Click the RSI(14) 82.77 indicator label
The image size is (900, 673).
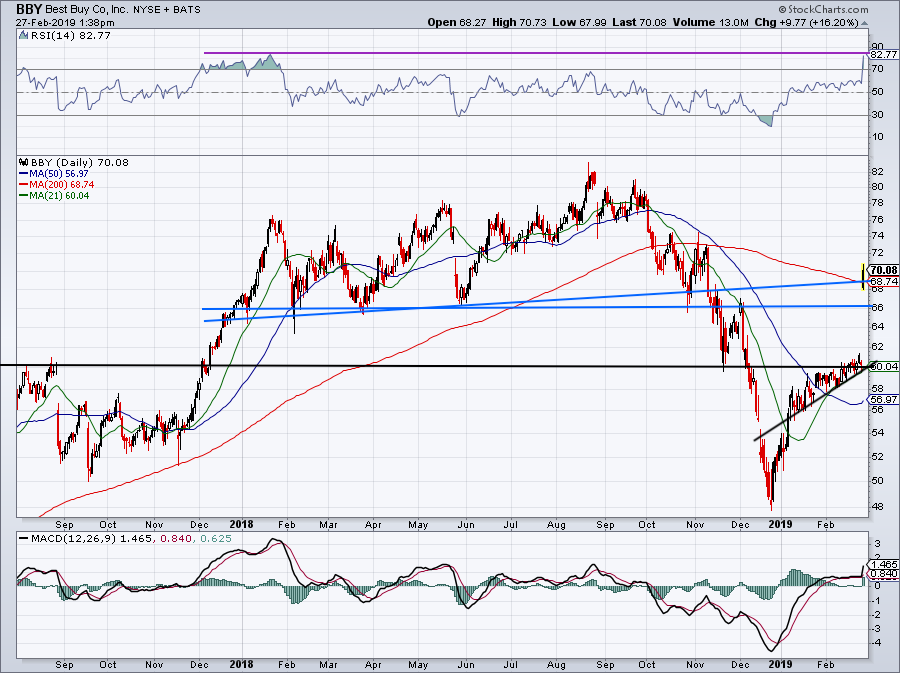[x=71, y=36]
